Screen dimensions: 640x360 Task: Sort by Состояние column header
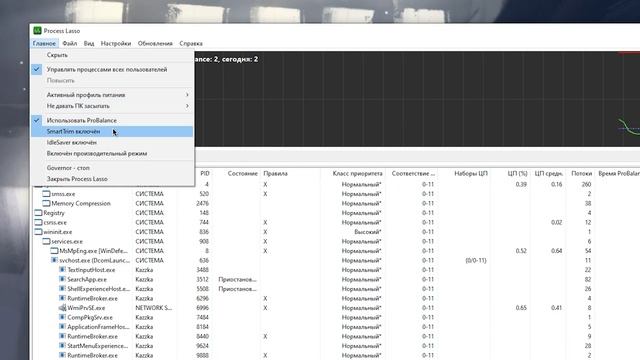coord(242,173)
